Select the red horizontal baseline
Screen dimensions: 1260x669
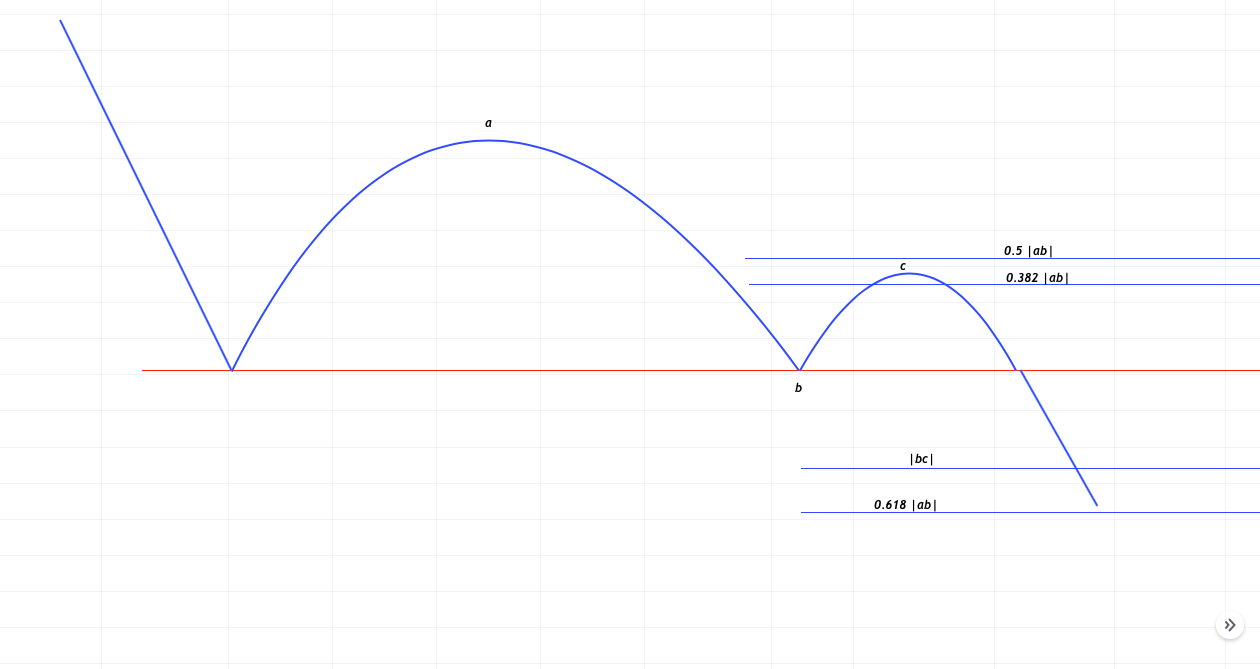[x=500, y=370]
